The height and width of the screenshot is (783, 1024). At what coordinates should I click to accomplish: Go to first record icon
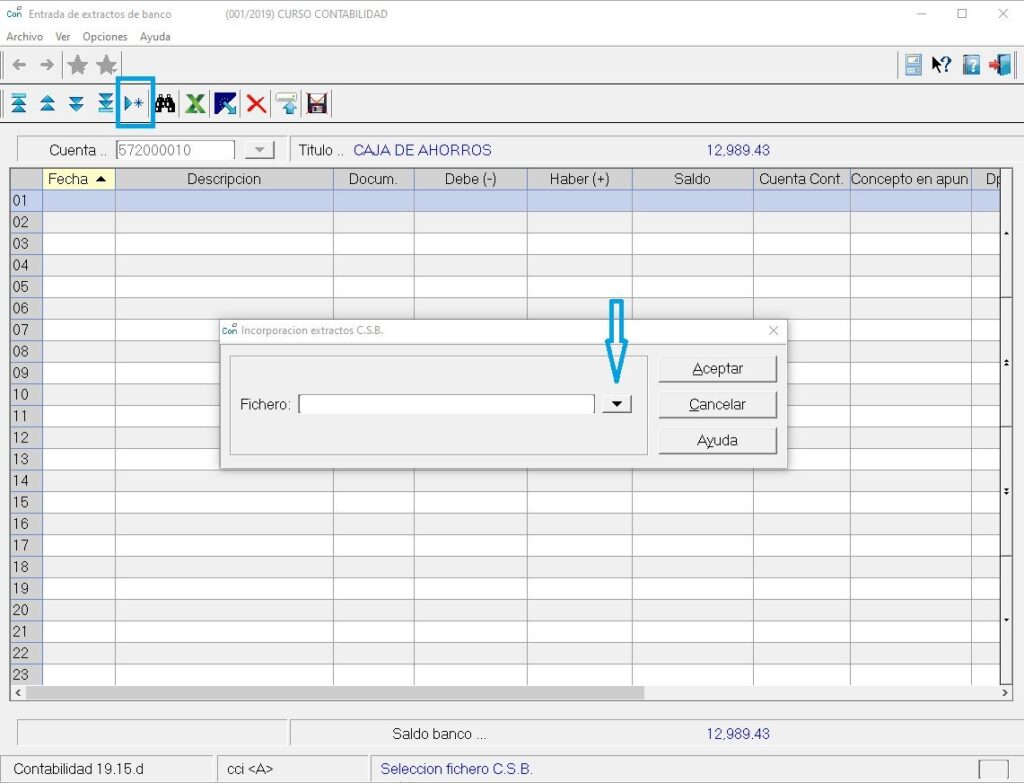[x=19, y=103]
